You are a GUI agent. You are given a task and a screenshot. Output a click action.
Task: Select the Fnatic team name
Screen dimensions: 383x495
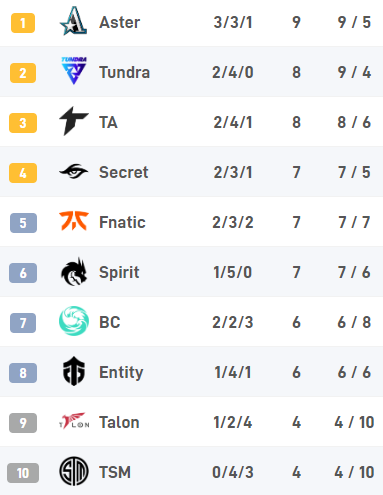[x=122, y=222]
